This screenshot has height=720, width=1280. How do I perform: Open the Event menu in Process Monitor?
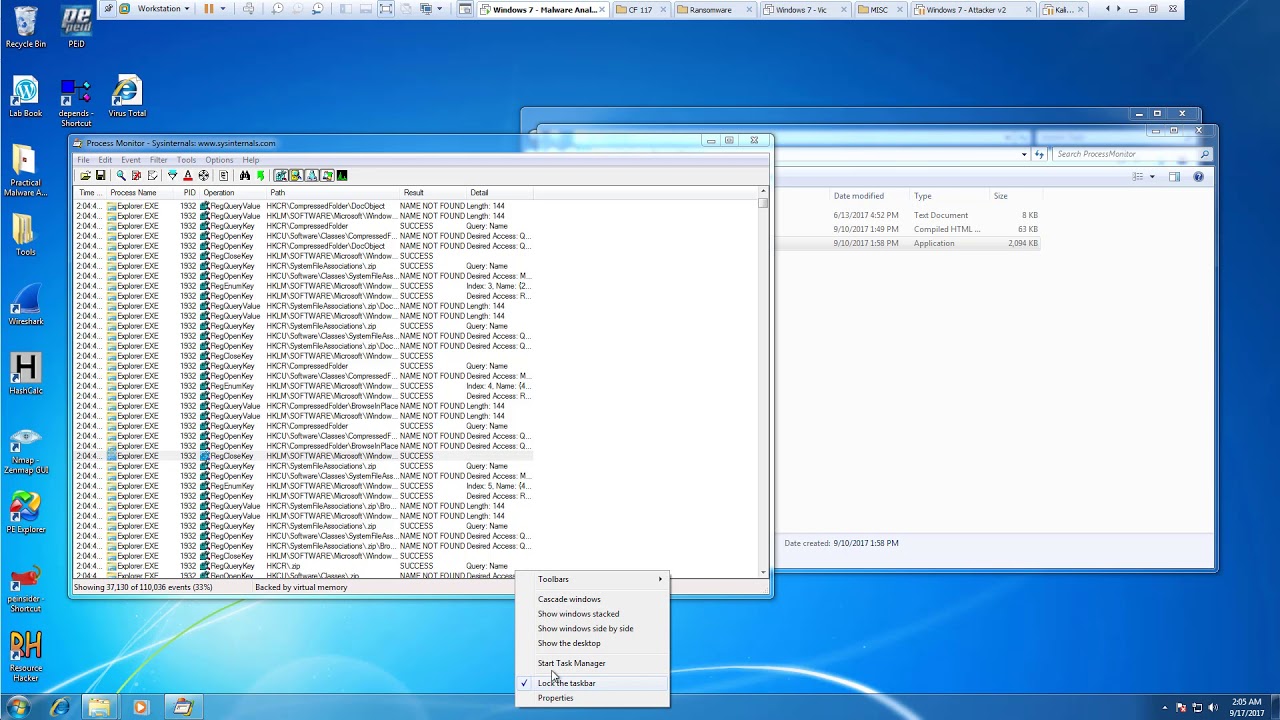click(131, 160)
